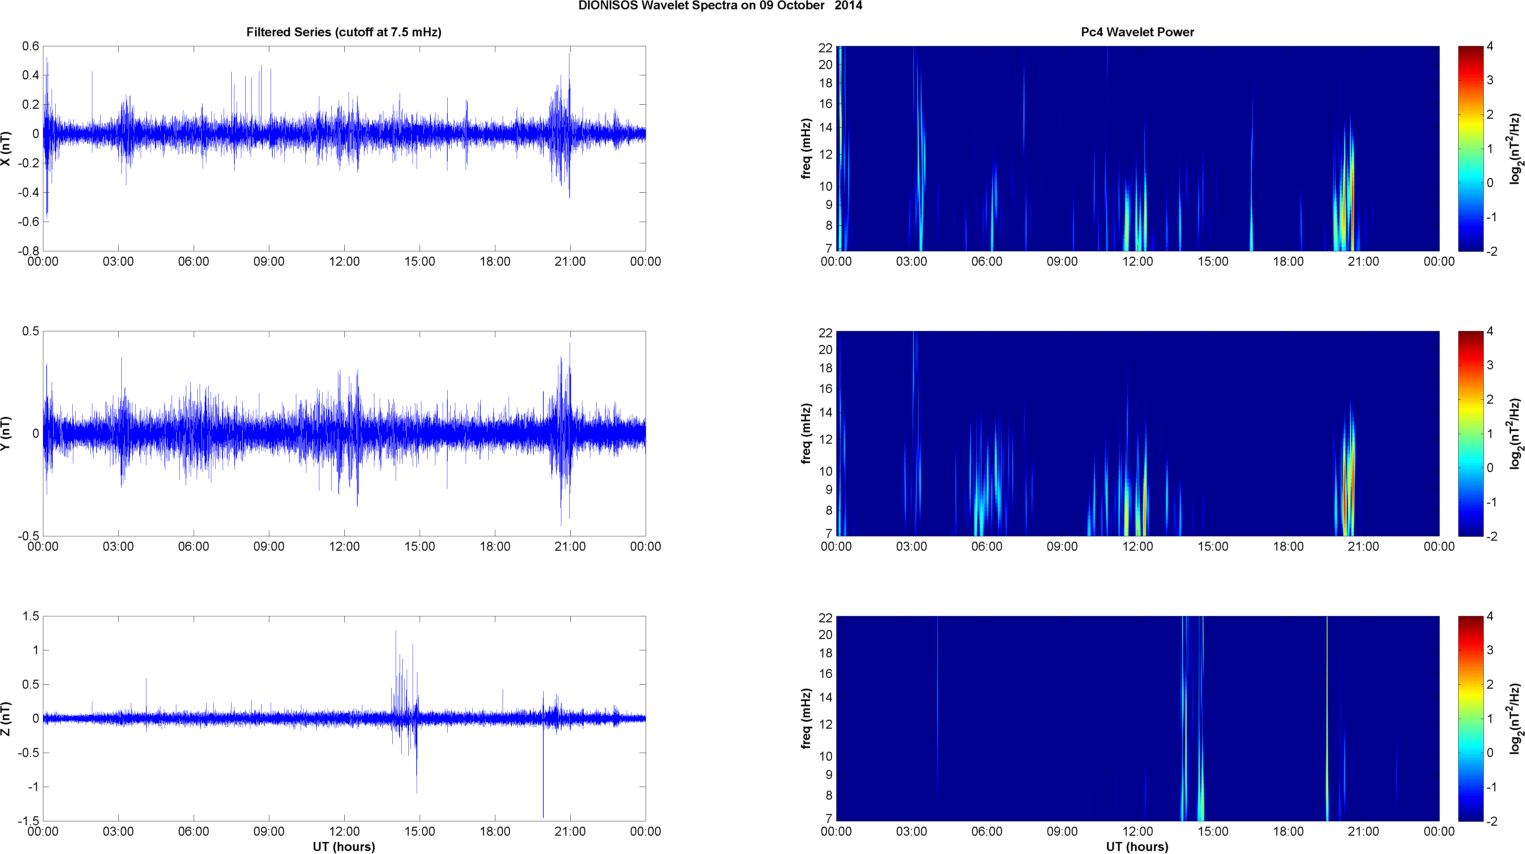Pick the colorbar beside the Z-component wavelet spectrum
This screenshot has width=1525, height=854.
pyautogui.click(x=1470, y=719)
